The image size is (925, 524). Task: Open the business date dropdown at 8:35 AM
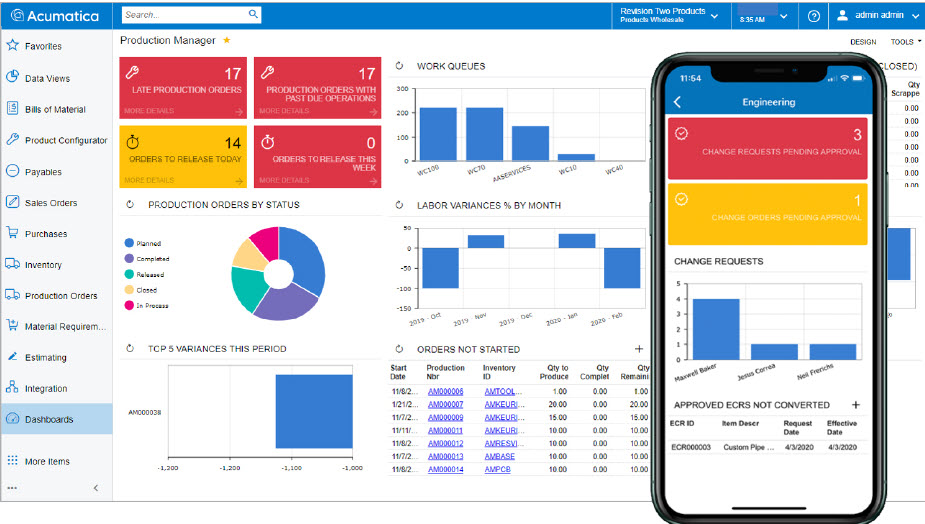click(763, 16)
